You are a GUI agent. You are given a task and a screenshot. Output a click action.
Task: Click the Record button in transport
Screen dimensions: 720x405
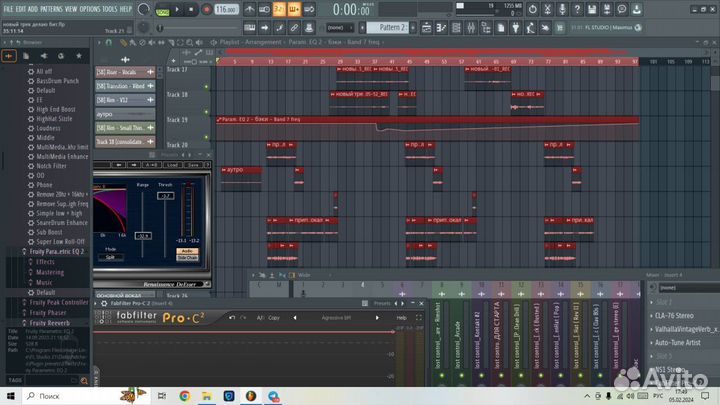coord(205,9)
